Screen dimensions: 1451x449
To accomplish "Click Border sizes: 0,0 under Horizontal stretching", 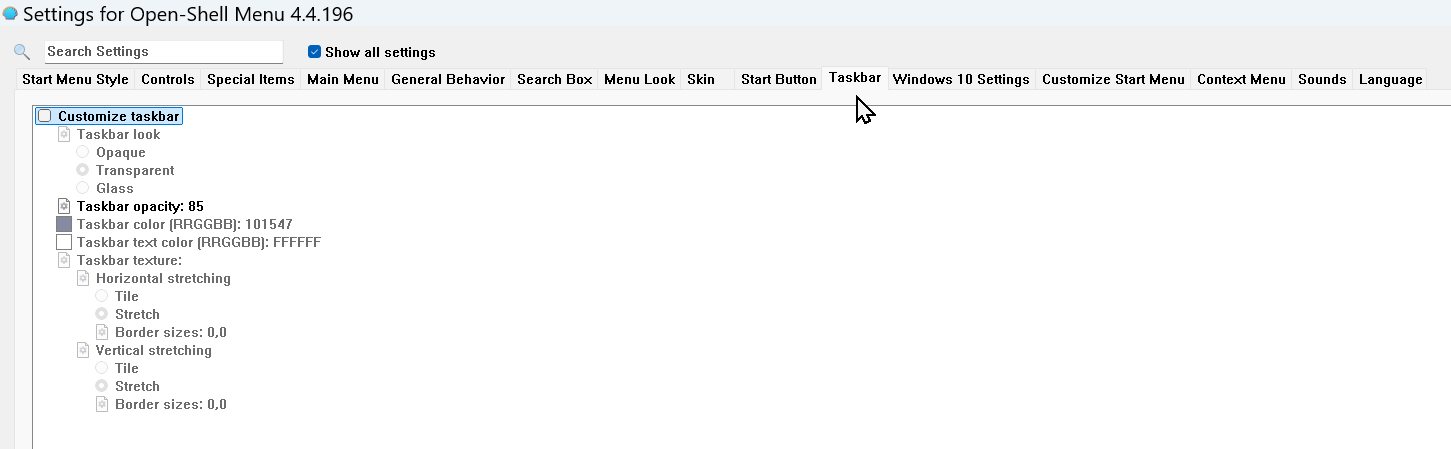I will coord(171,332).
